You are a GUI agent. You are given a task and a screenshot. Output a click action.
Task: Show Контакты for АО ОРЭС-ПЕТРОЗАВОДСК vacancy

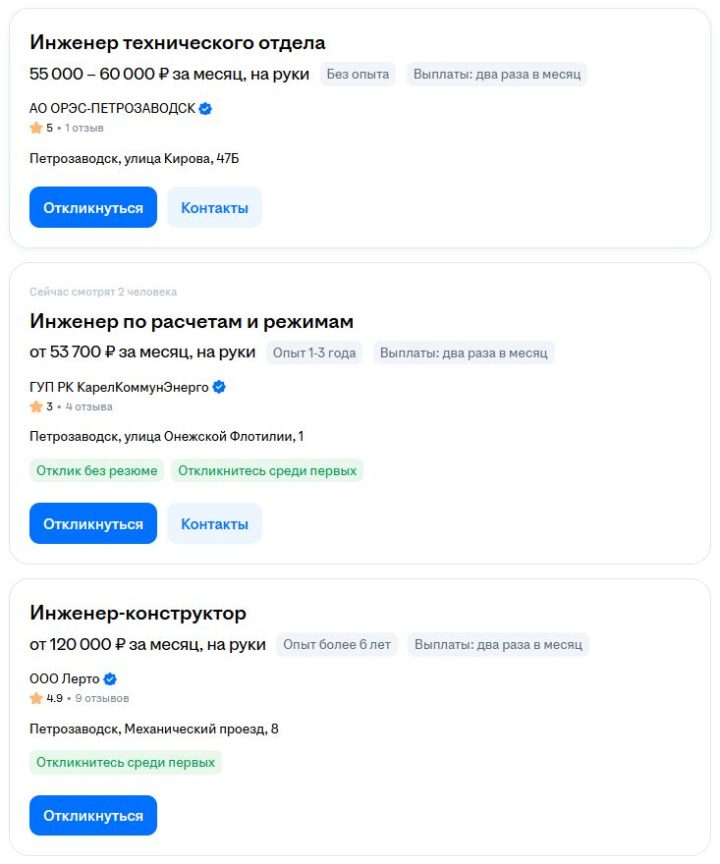point(214,207)
